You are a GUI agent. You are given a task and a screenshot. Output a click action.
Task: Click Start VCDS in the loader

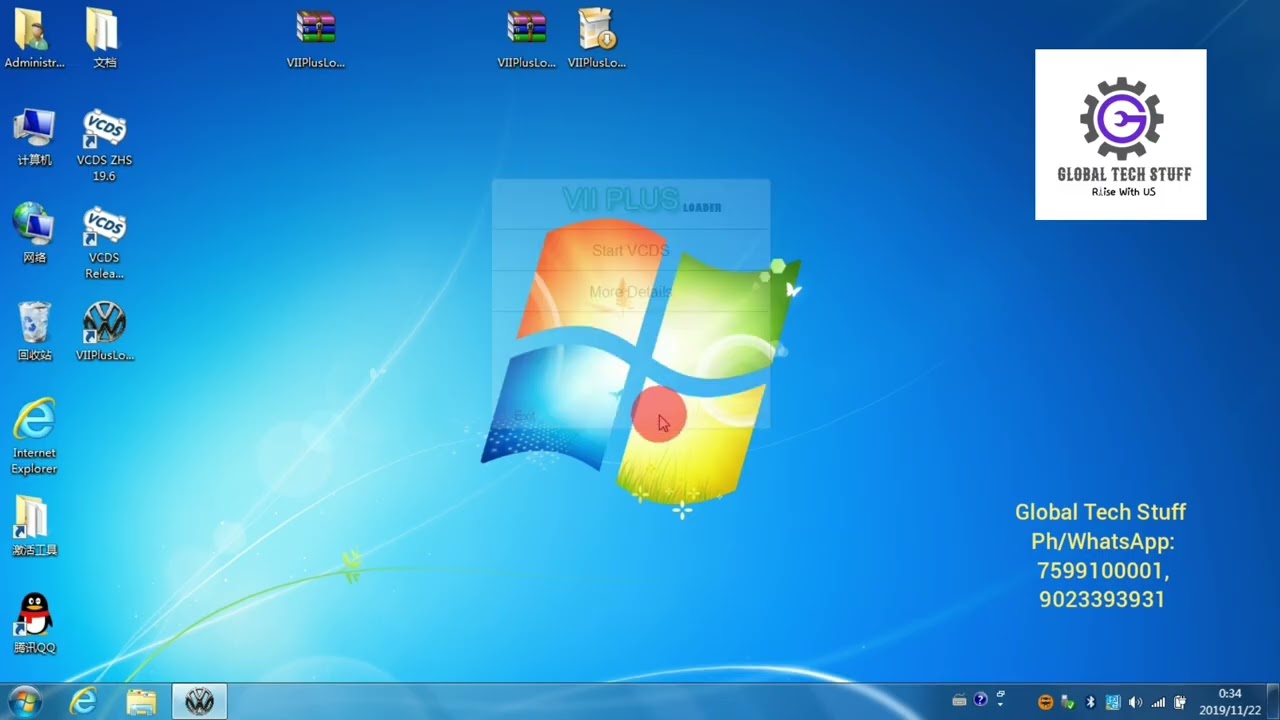click(630, 250)
